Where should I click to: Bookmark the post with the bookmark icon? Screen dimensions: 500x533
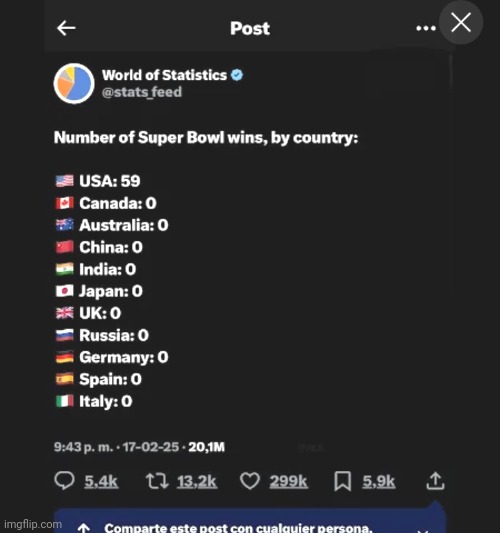coord(342,481)
